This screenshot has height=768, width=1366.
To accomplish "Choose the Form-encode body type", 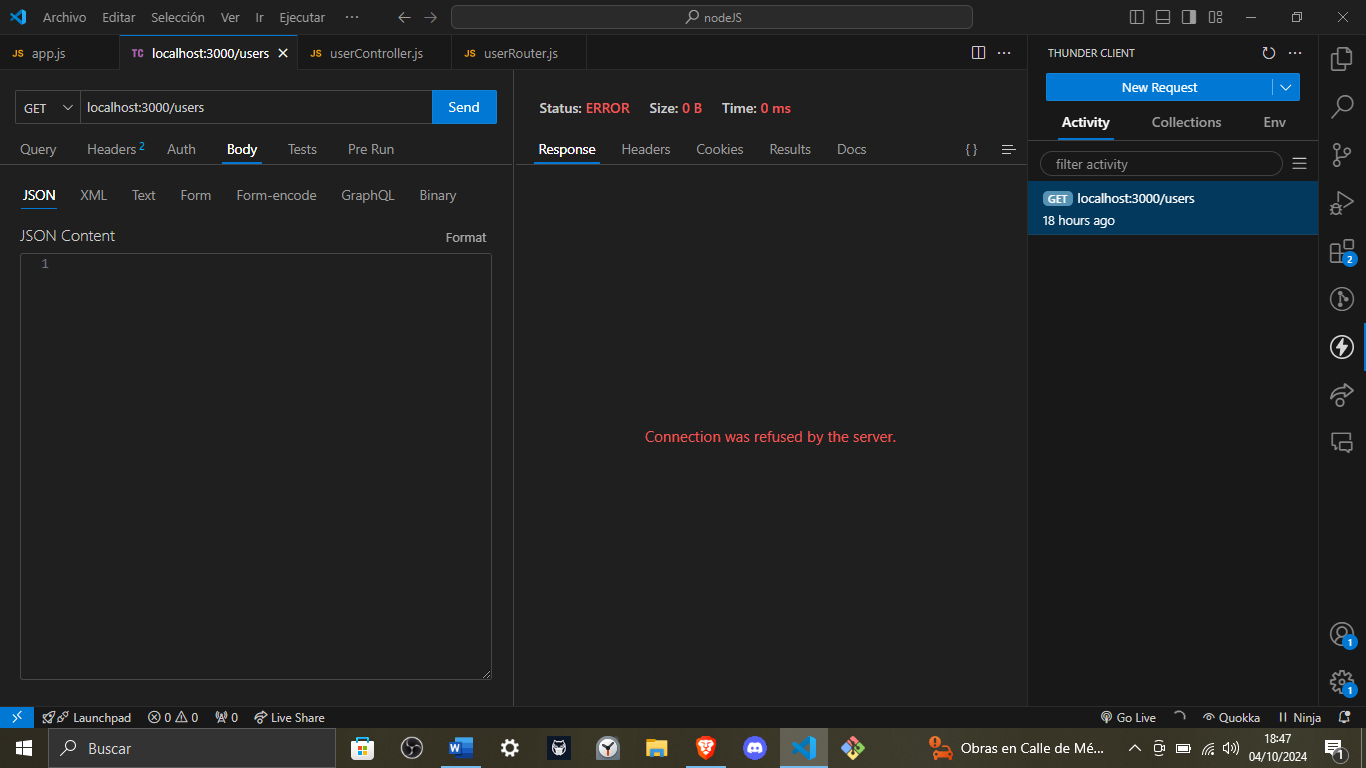I will click(x=276, y=195).
